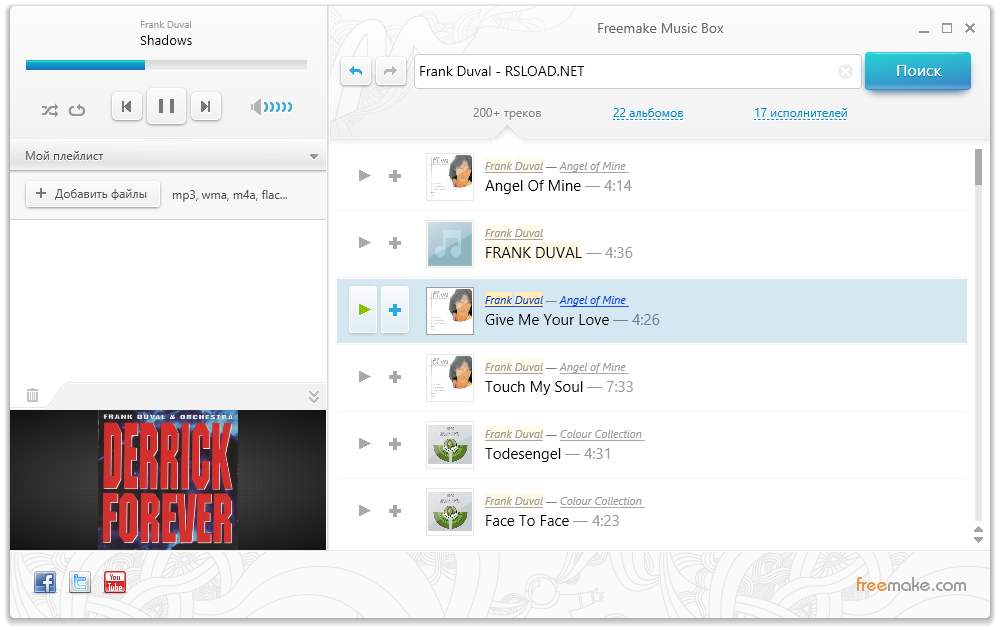Image resolution: width=1000 pixels, height=630 pixels.
Task: Open the YouTube channel icon
Action: (115, 582)
